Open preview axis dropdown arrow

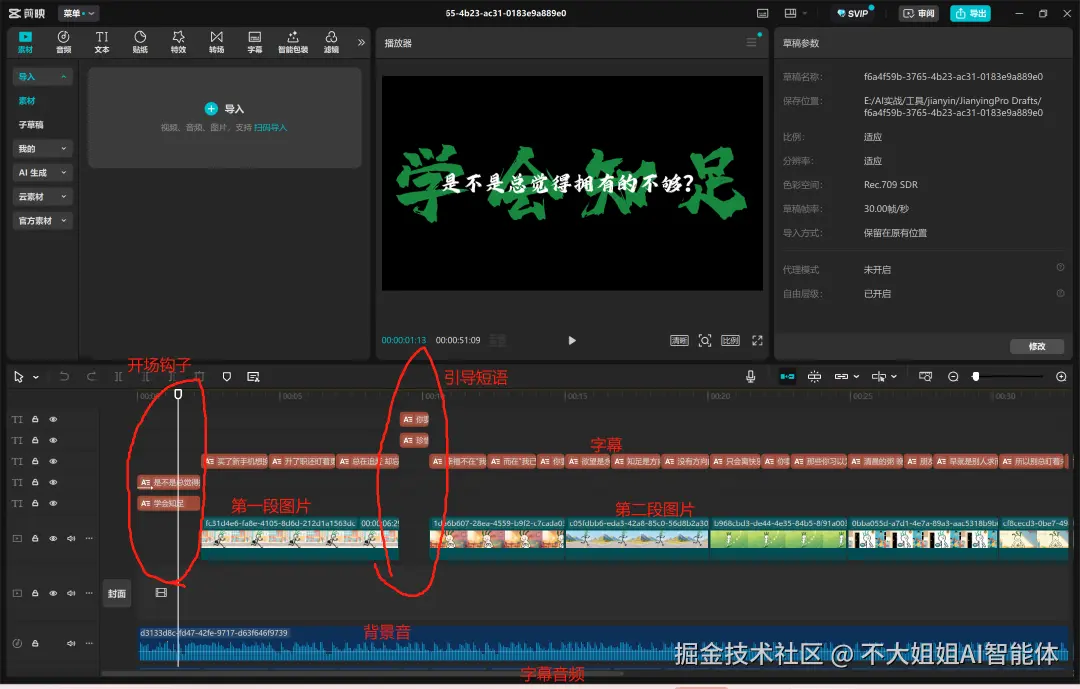tap(894, 377)
